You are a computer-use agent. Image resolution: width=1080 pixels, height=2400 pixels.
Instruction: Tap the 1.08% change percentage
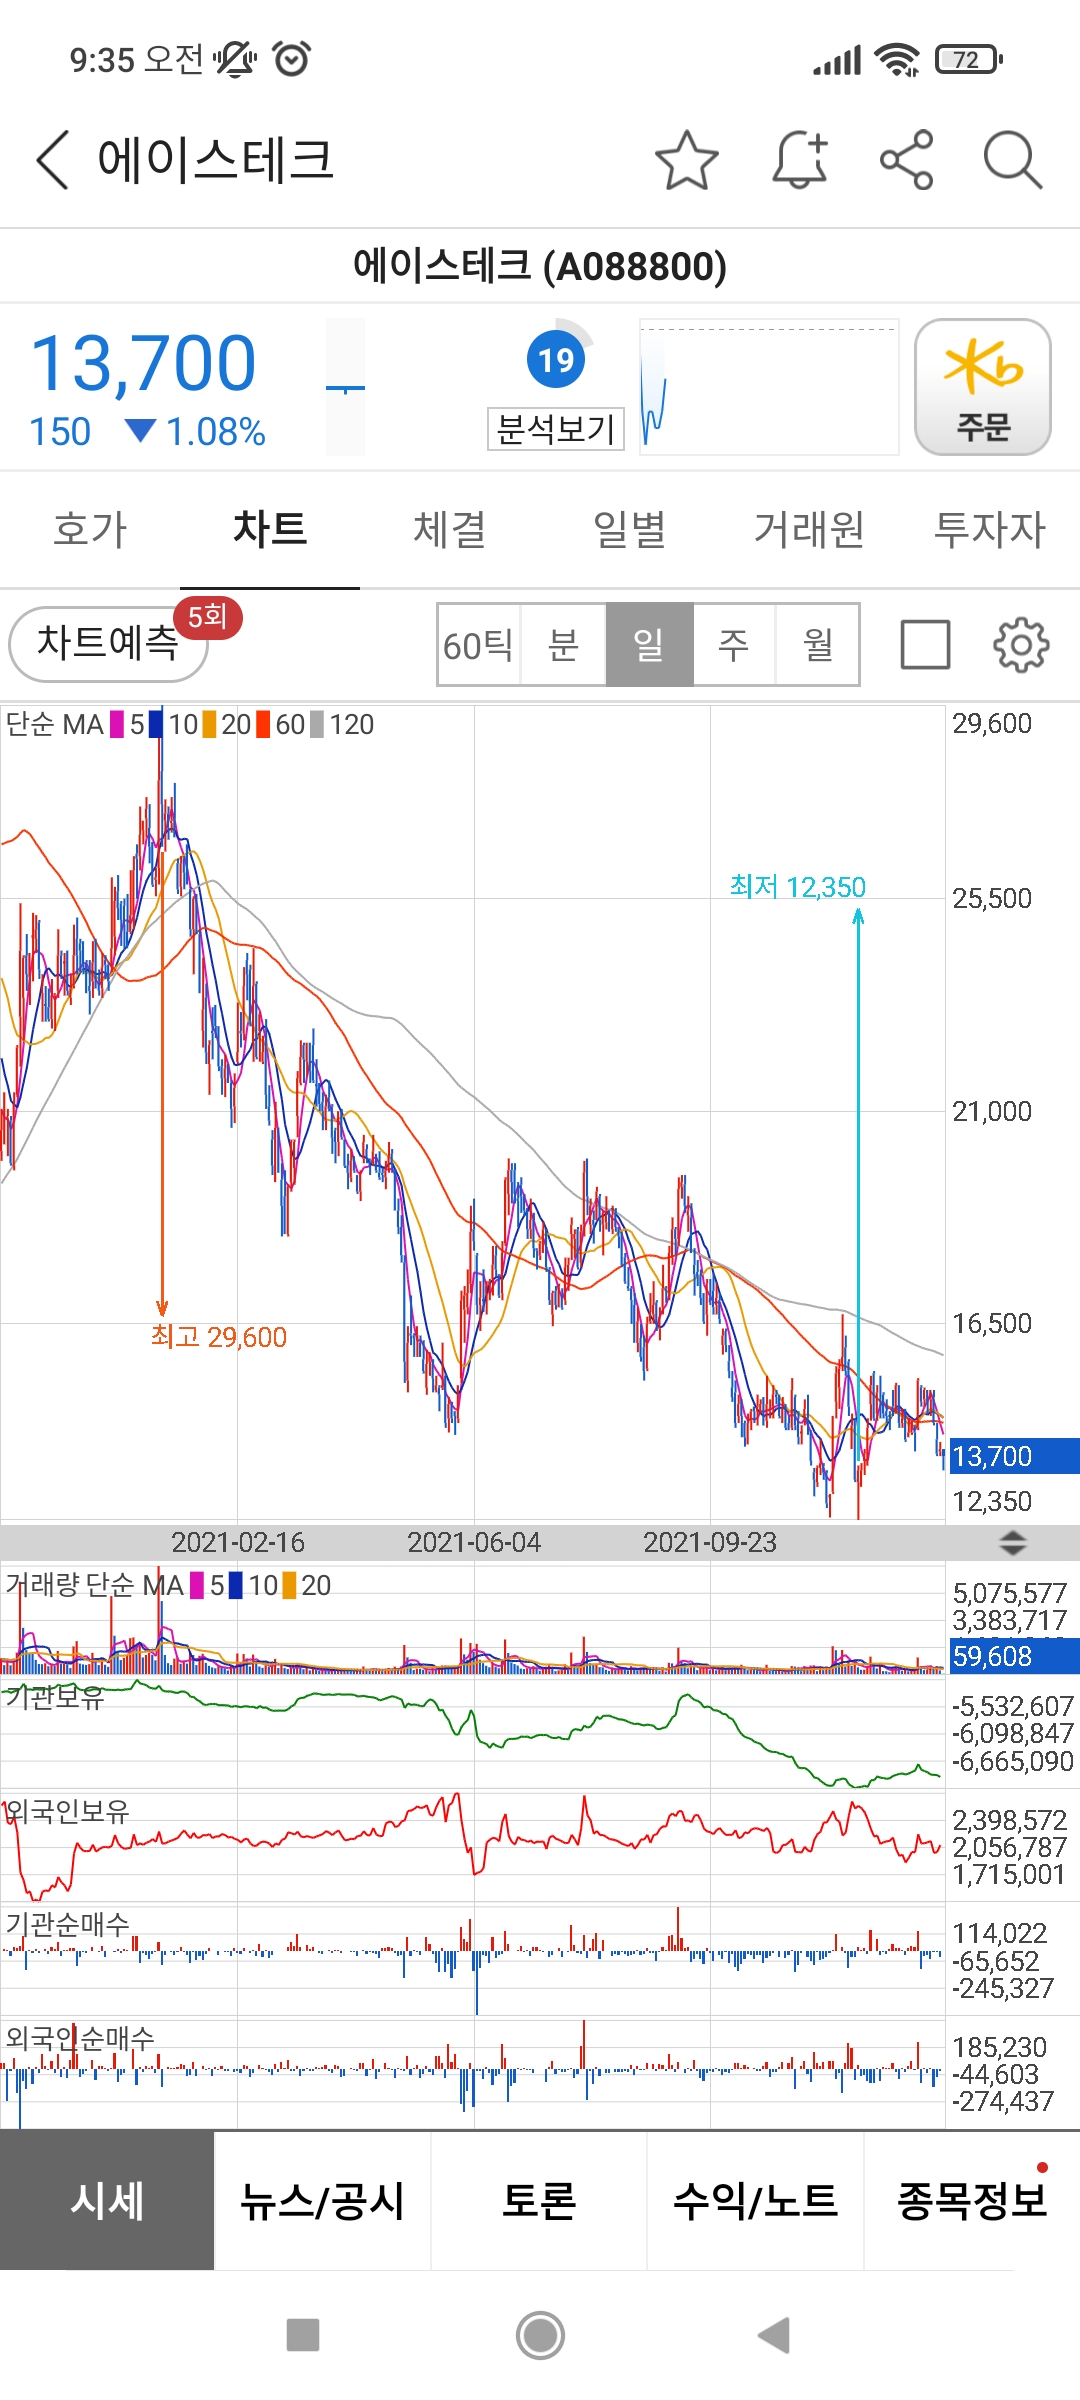click(x=215, y=432)
